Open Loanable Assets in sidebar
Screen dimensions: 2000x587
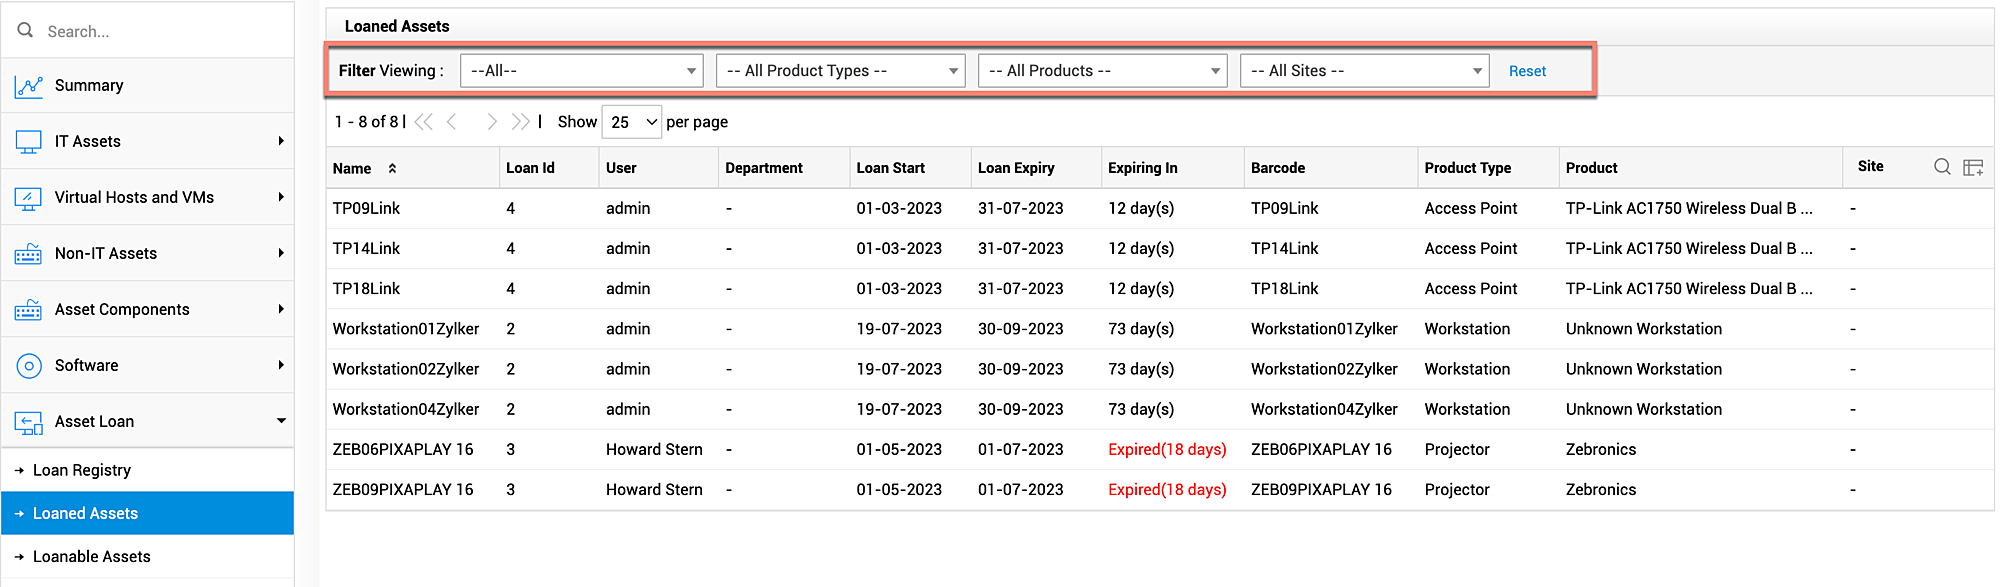(92, 557)
